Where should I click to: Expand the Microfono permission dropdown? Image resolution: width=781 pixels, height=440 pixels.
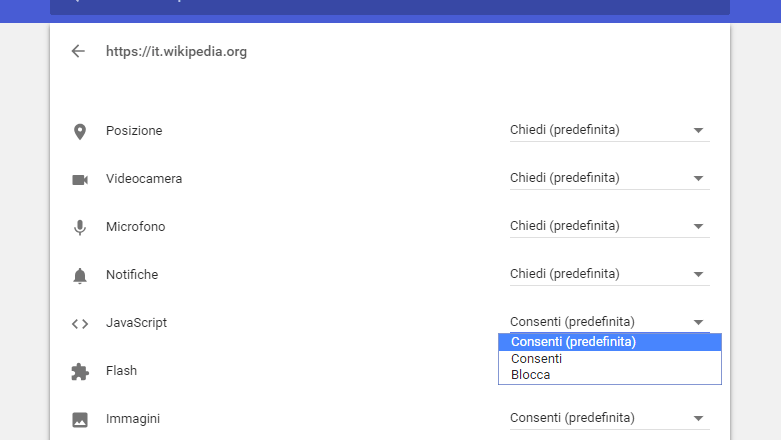(x=610, y=226)
